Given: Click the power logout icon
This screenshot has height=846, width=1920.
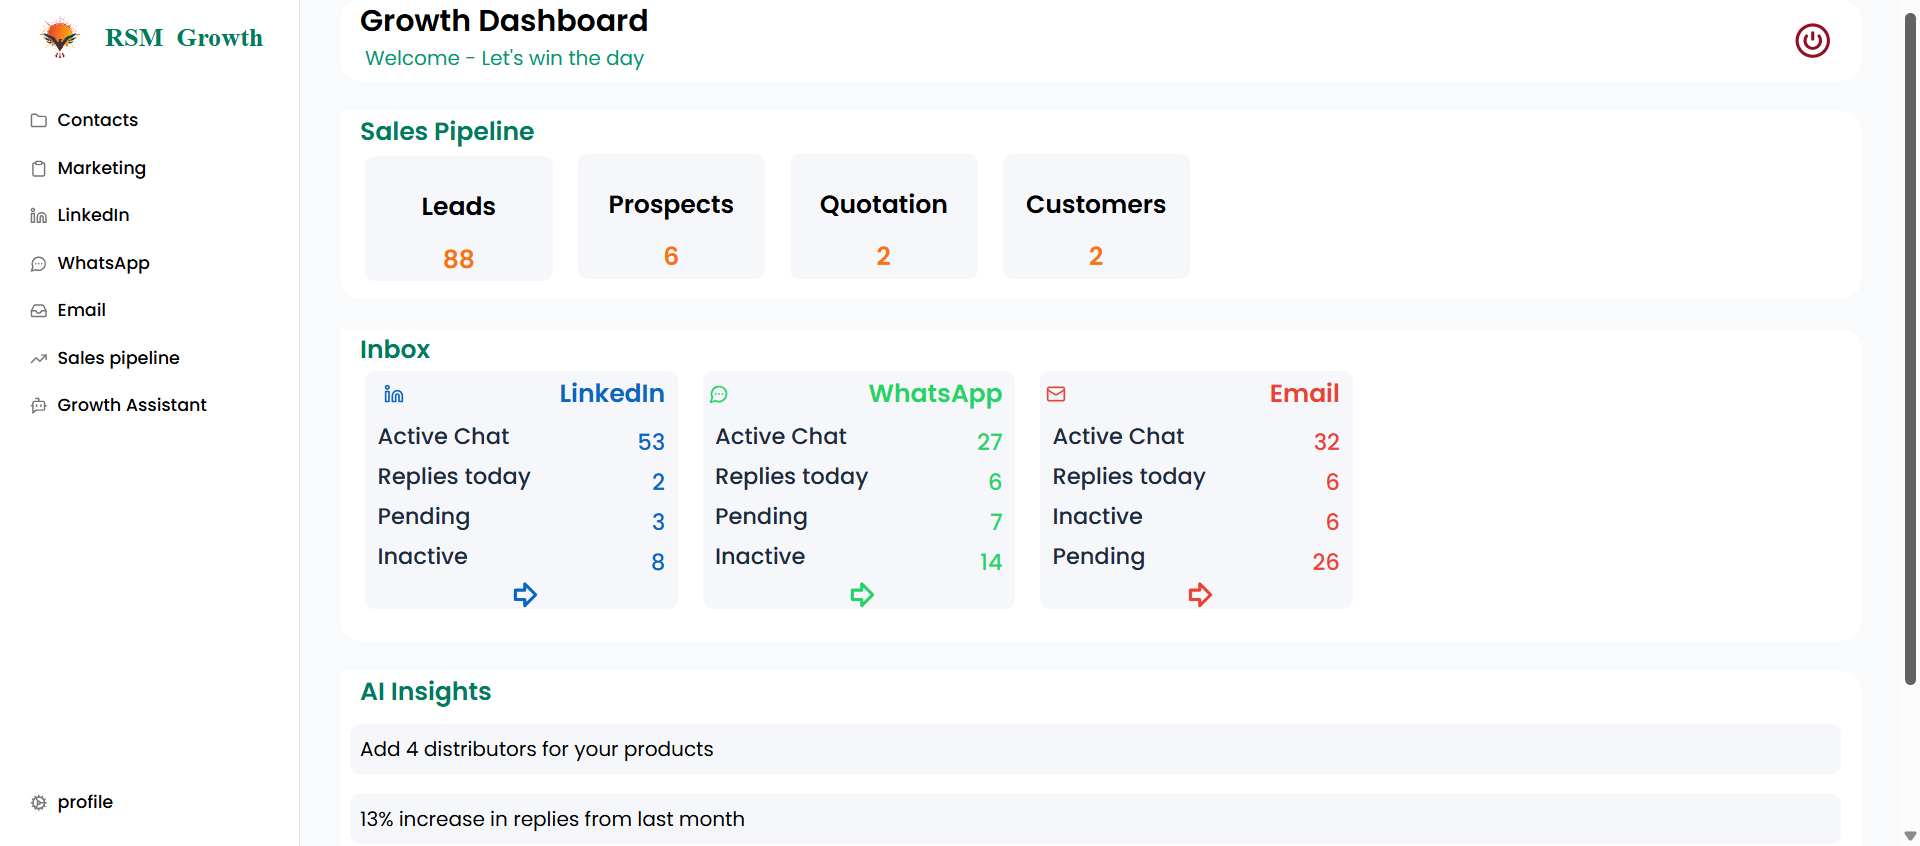Looking at the screenshot, I should pyautogui.click(x=1812, y=40).
